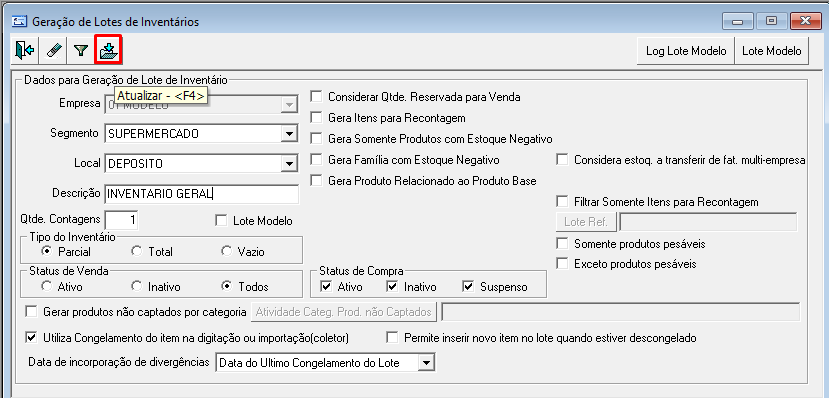Close the Geração de Lotes de Inventários window
This screenshot has width=829, height=398.
point(806,22)
